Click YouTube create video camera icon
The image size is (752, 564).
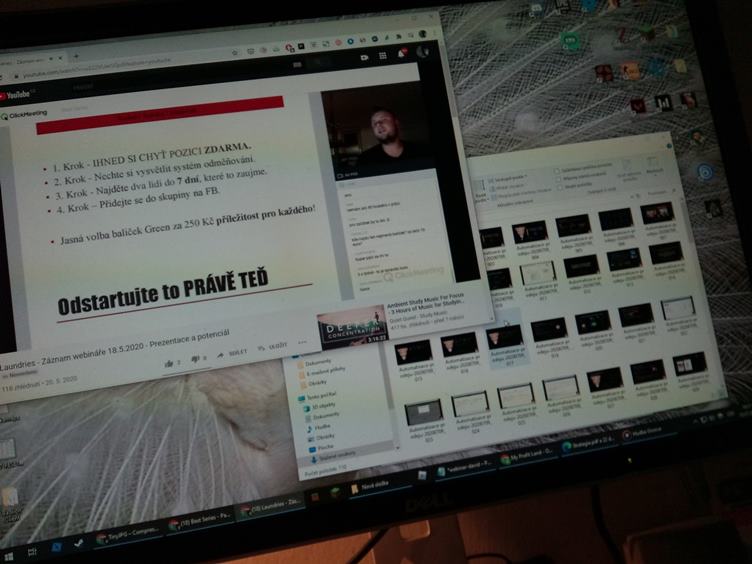click(x=364, y=57)
